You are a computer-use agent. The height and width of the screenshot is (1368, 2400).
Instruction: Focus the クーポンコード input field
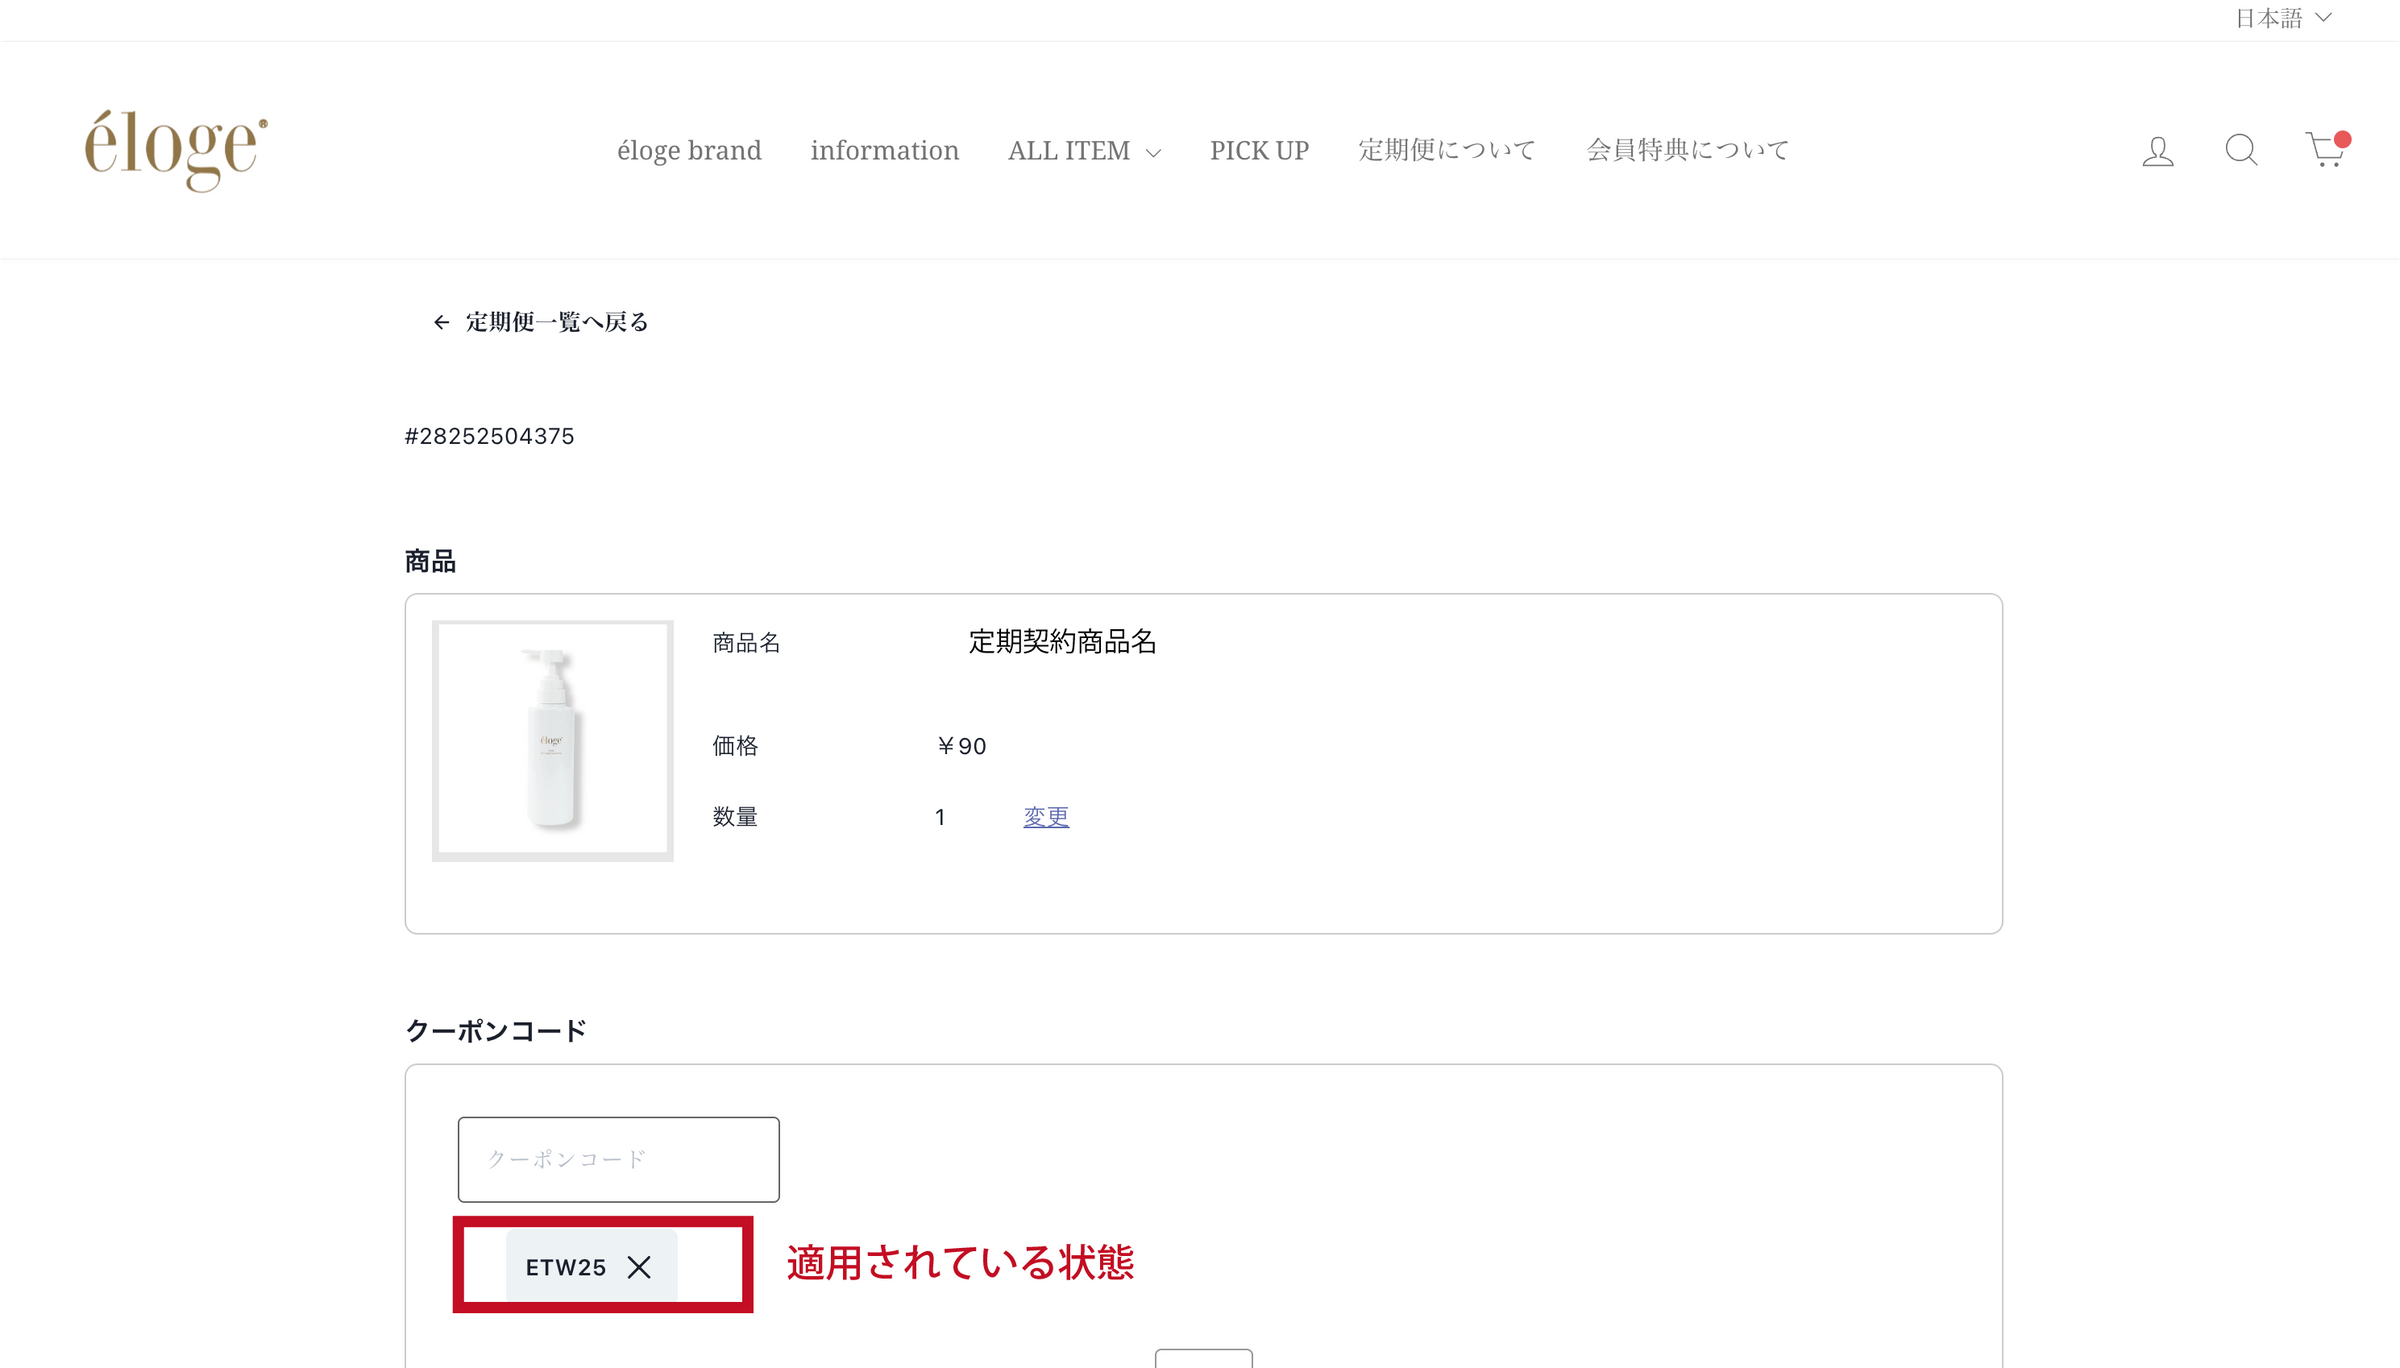point(618,1159)
